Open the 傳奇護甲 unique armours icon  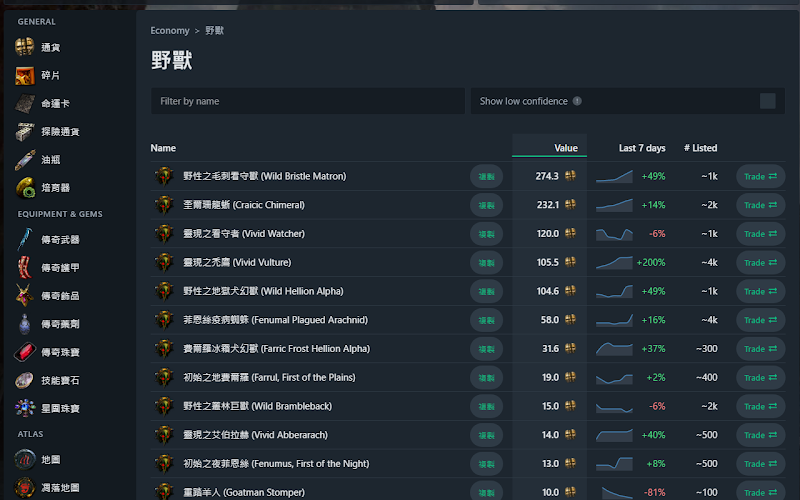pyautogui.click(x=24, y=267)
